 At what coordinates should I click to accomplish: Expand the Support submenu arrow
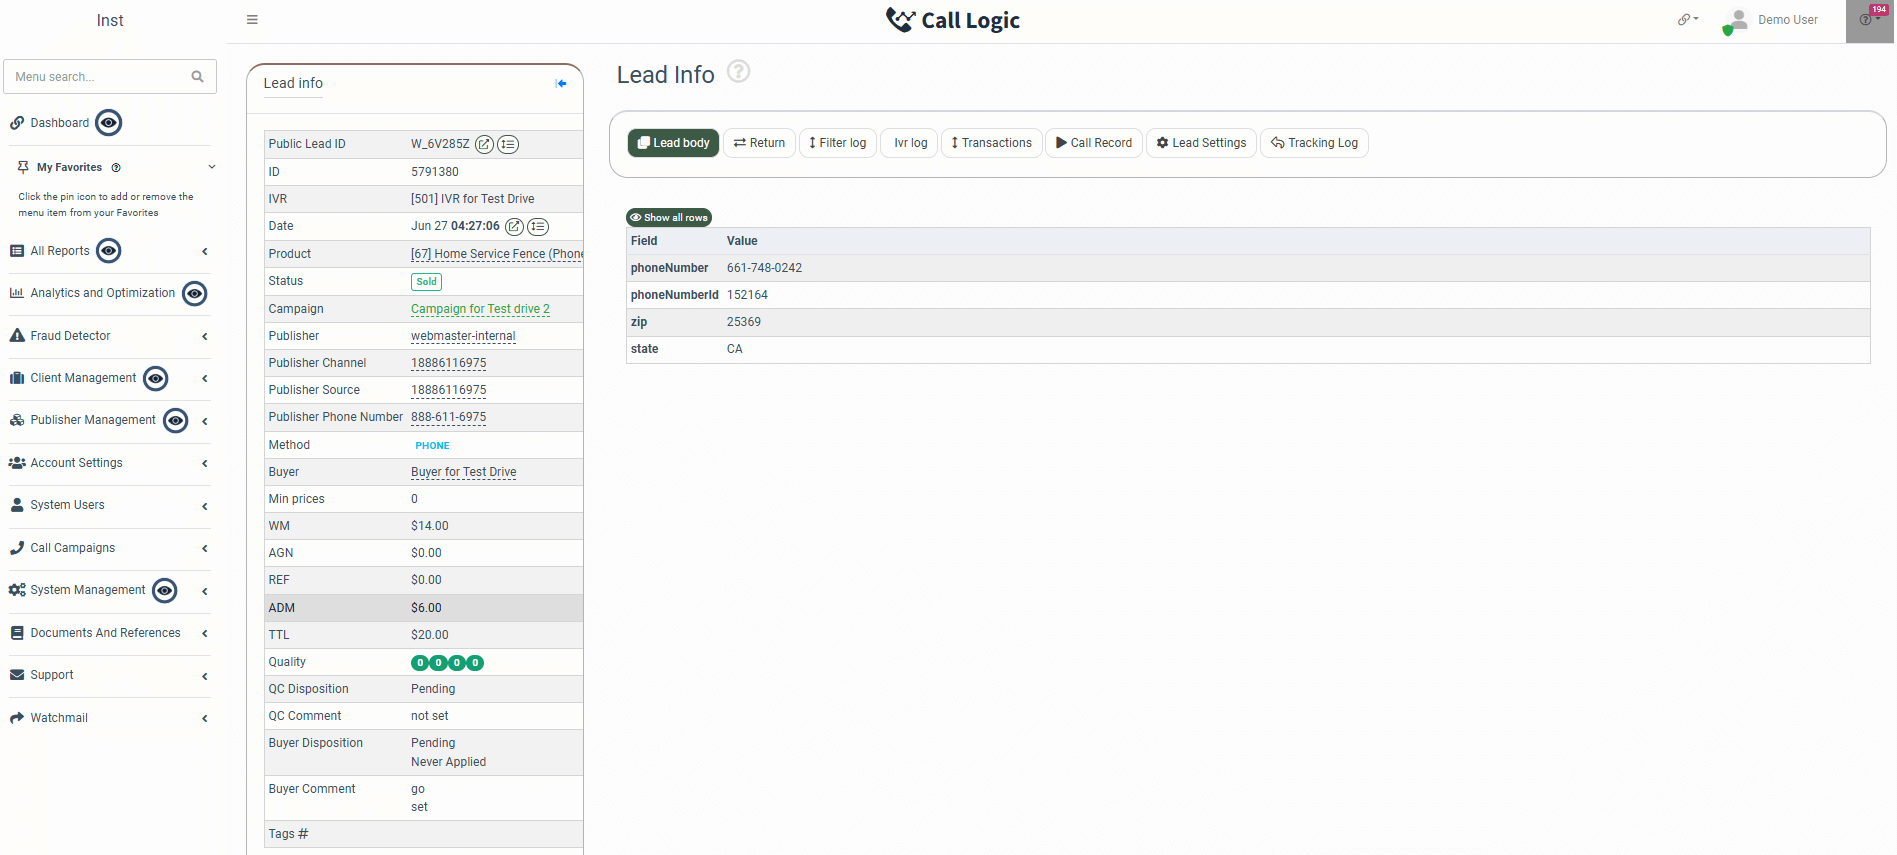click(205, 676)
